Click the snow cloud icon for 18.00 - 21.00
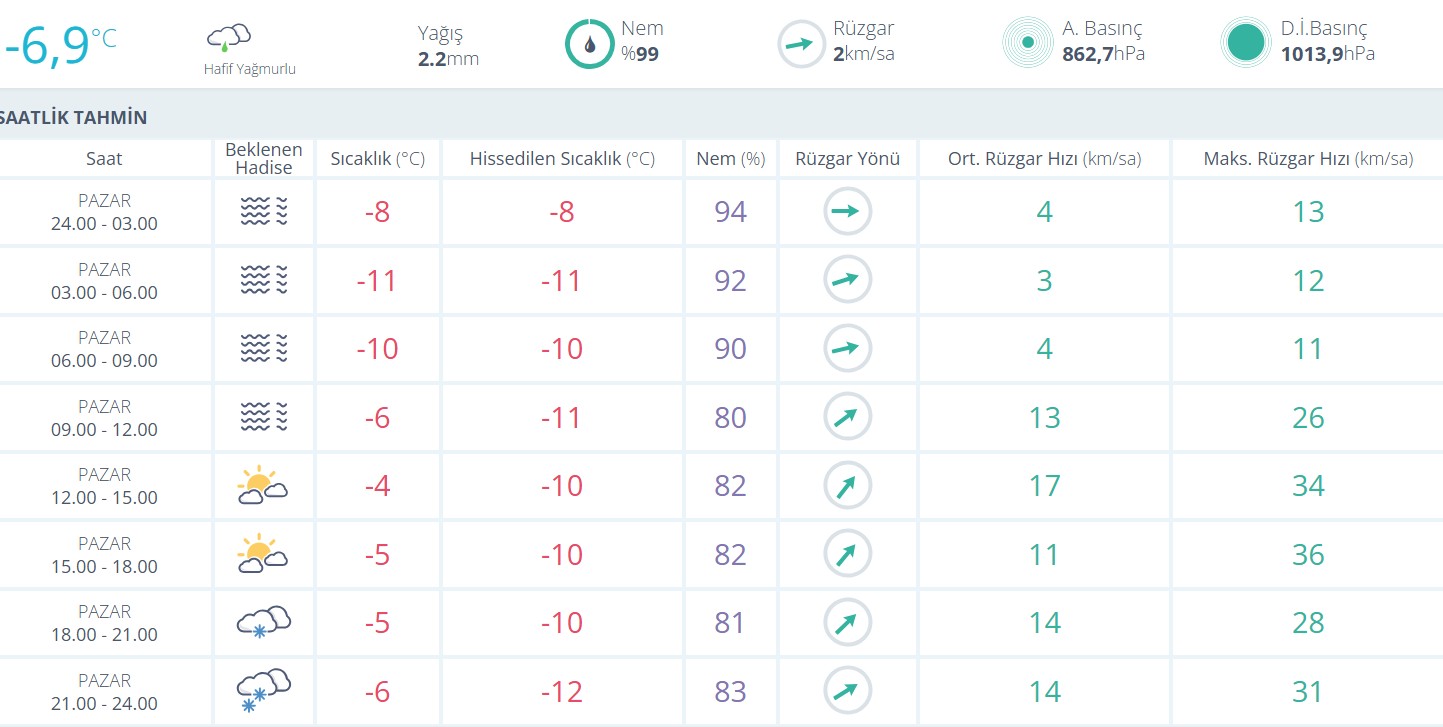This screenshot has width=1443, height=727. tap(263, 622)
